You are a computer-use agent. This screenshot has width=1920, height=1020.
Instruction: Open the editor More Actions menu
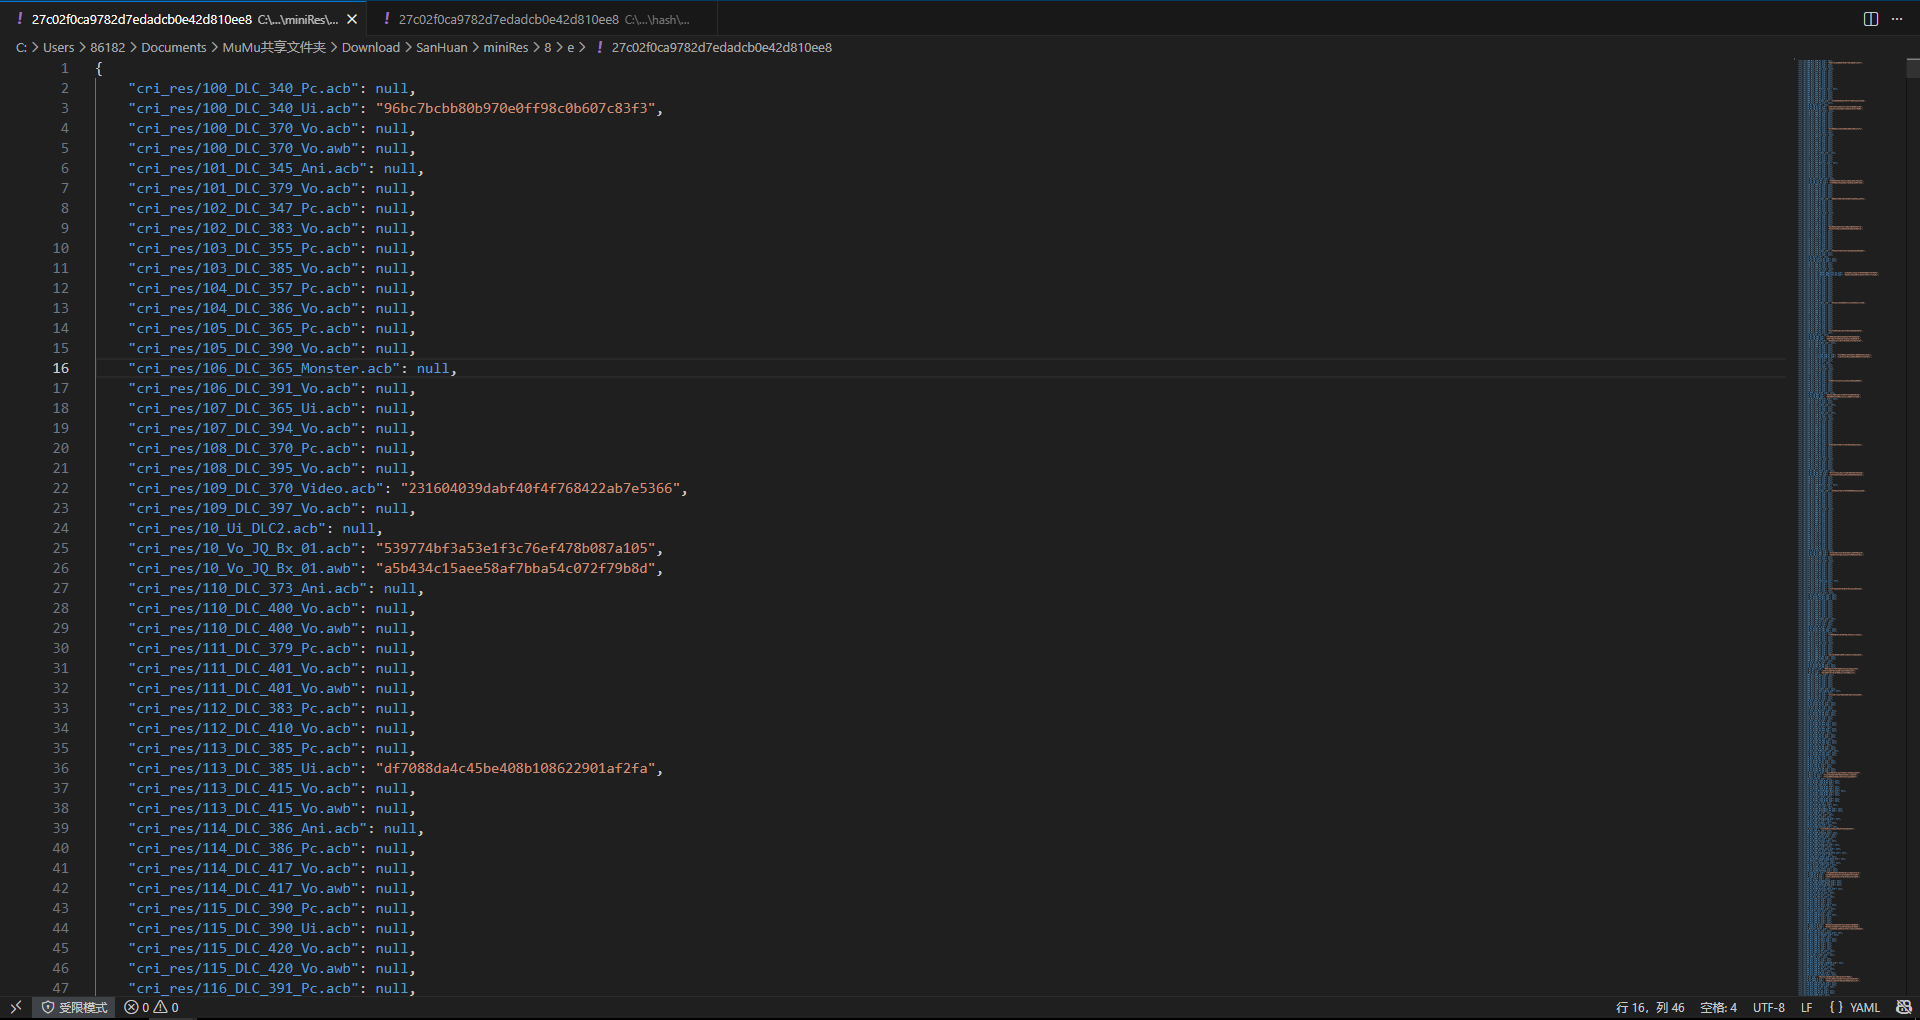[x=1897, y=19]
